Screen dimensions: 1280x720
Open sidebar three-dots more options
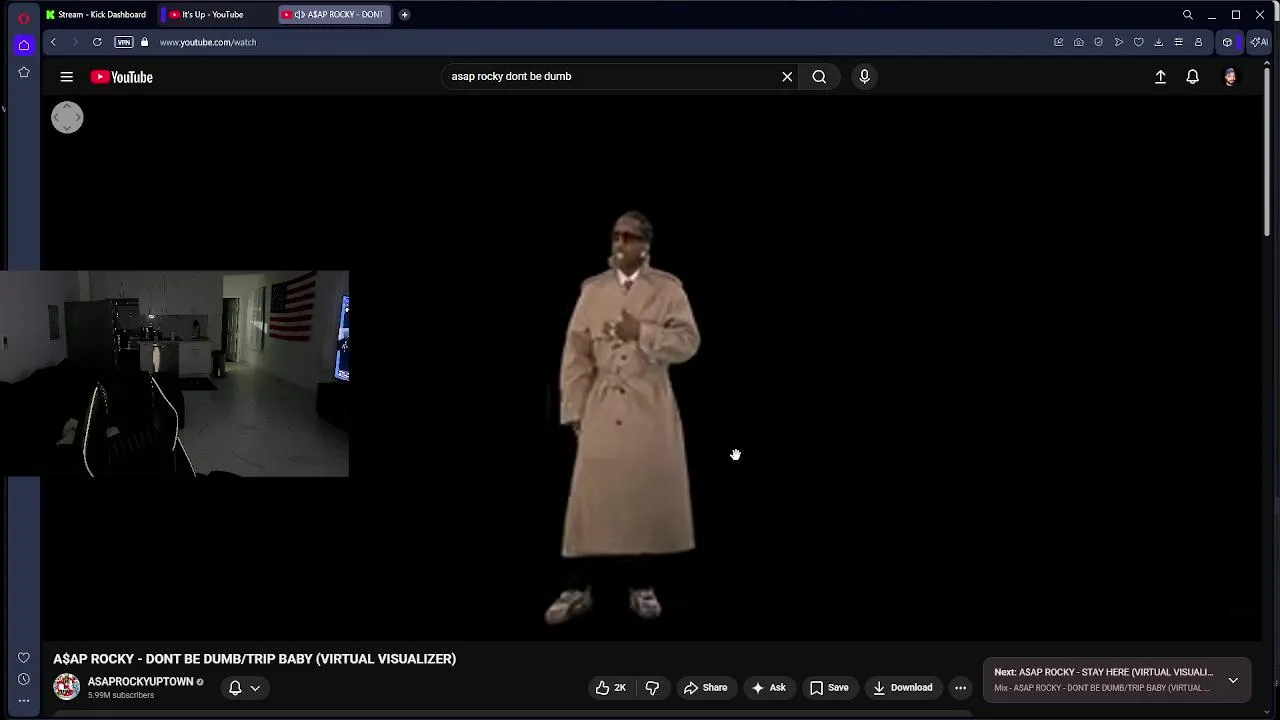pyautogui.click(x=24, y=701)
